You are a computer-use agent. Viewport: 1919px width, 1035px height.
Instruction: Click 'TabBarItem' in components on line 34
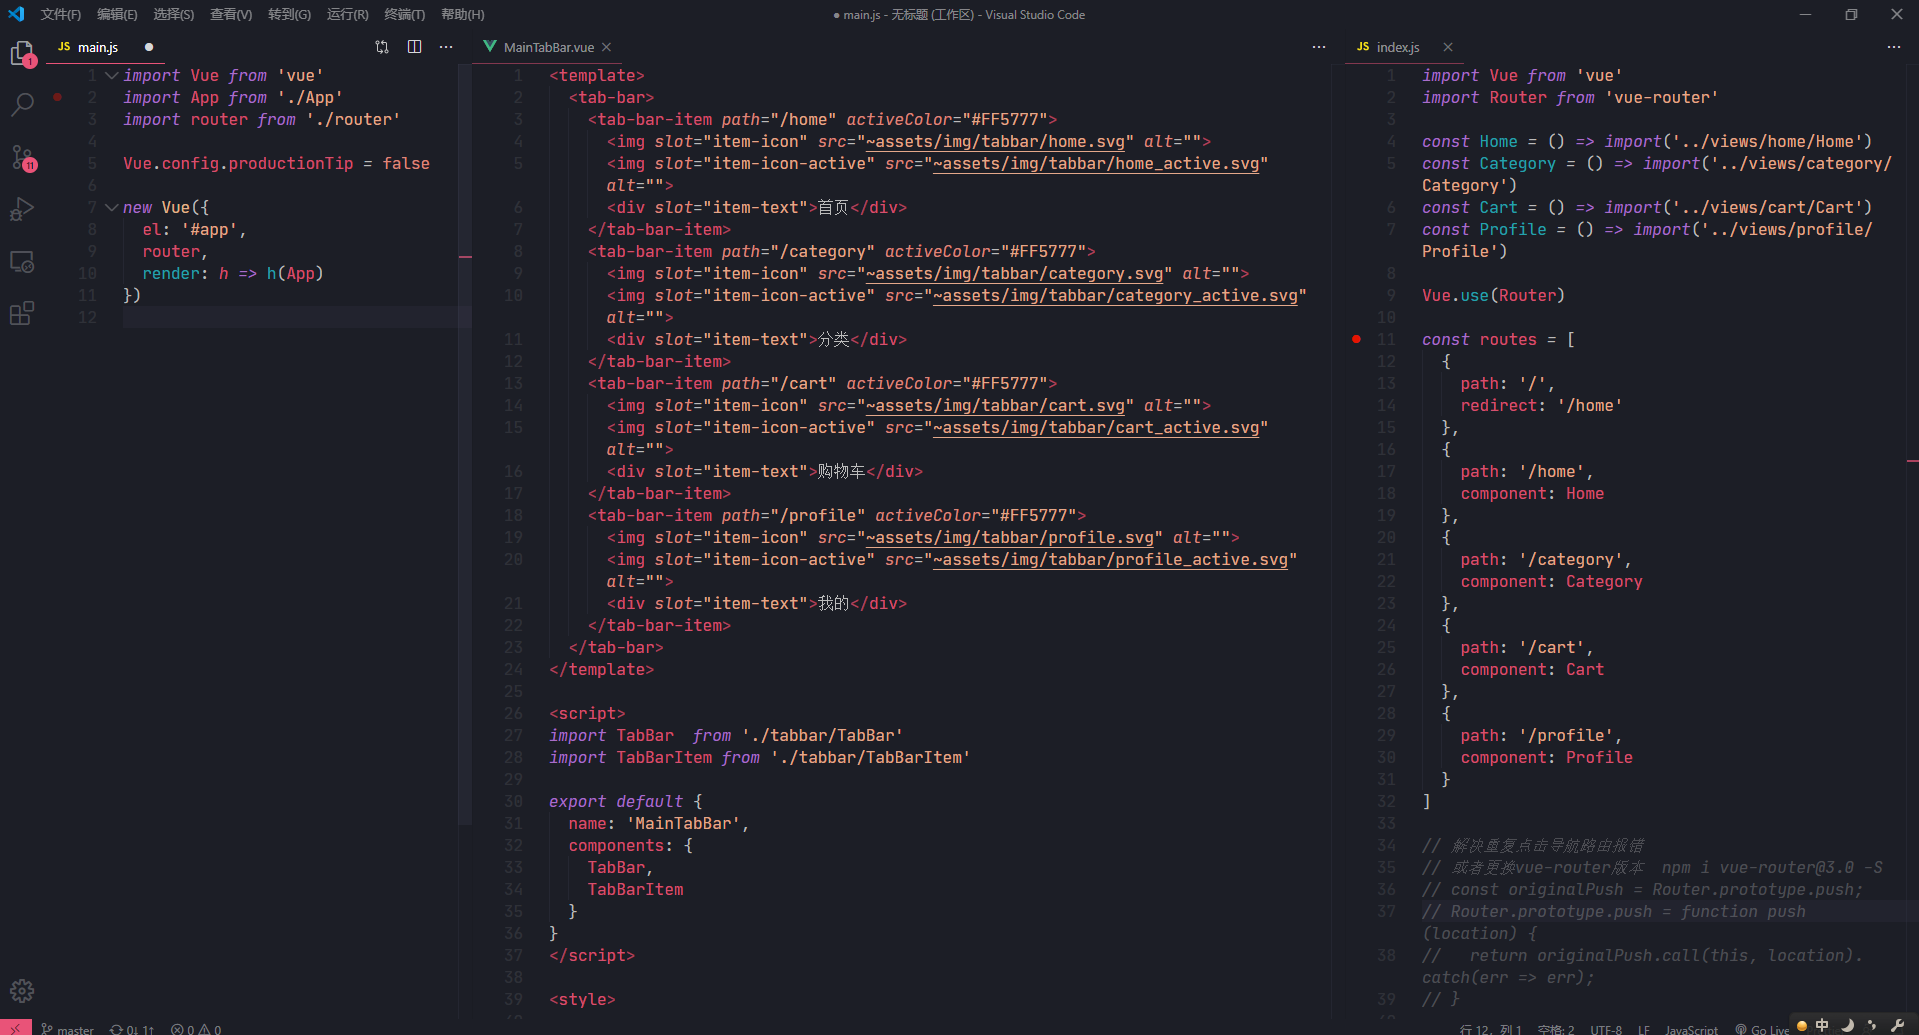tap(635, 890)
